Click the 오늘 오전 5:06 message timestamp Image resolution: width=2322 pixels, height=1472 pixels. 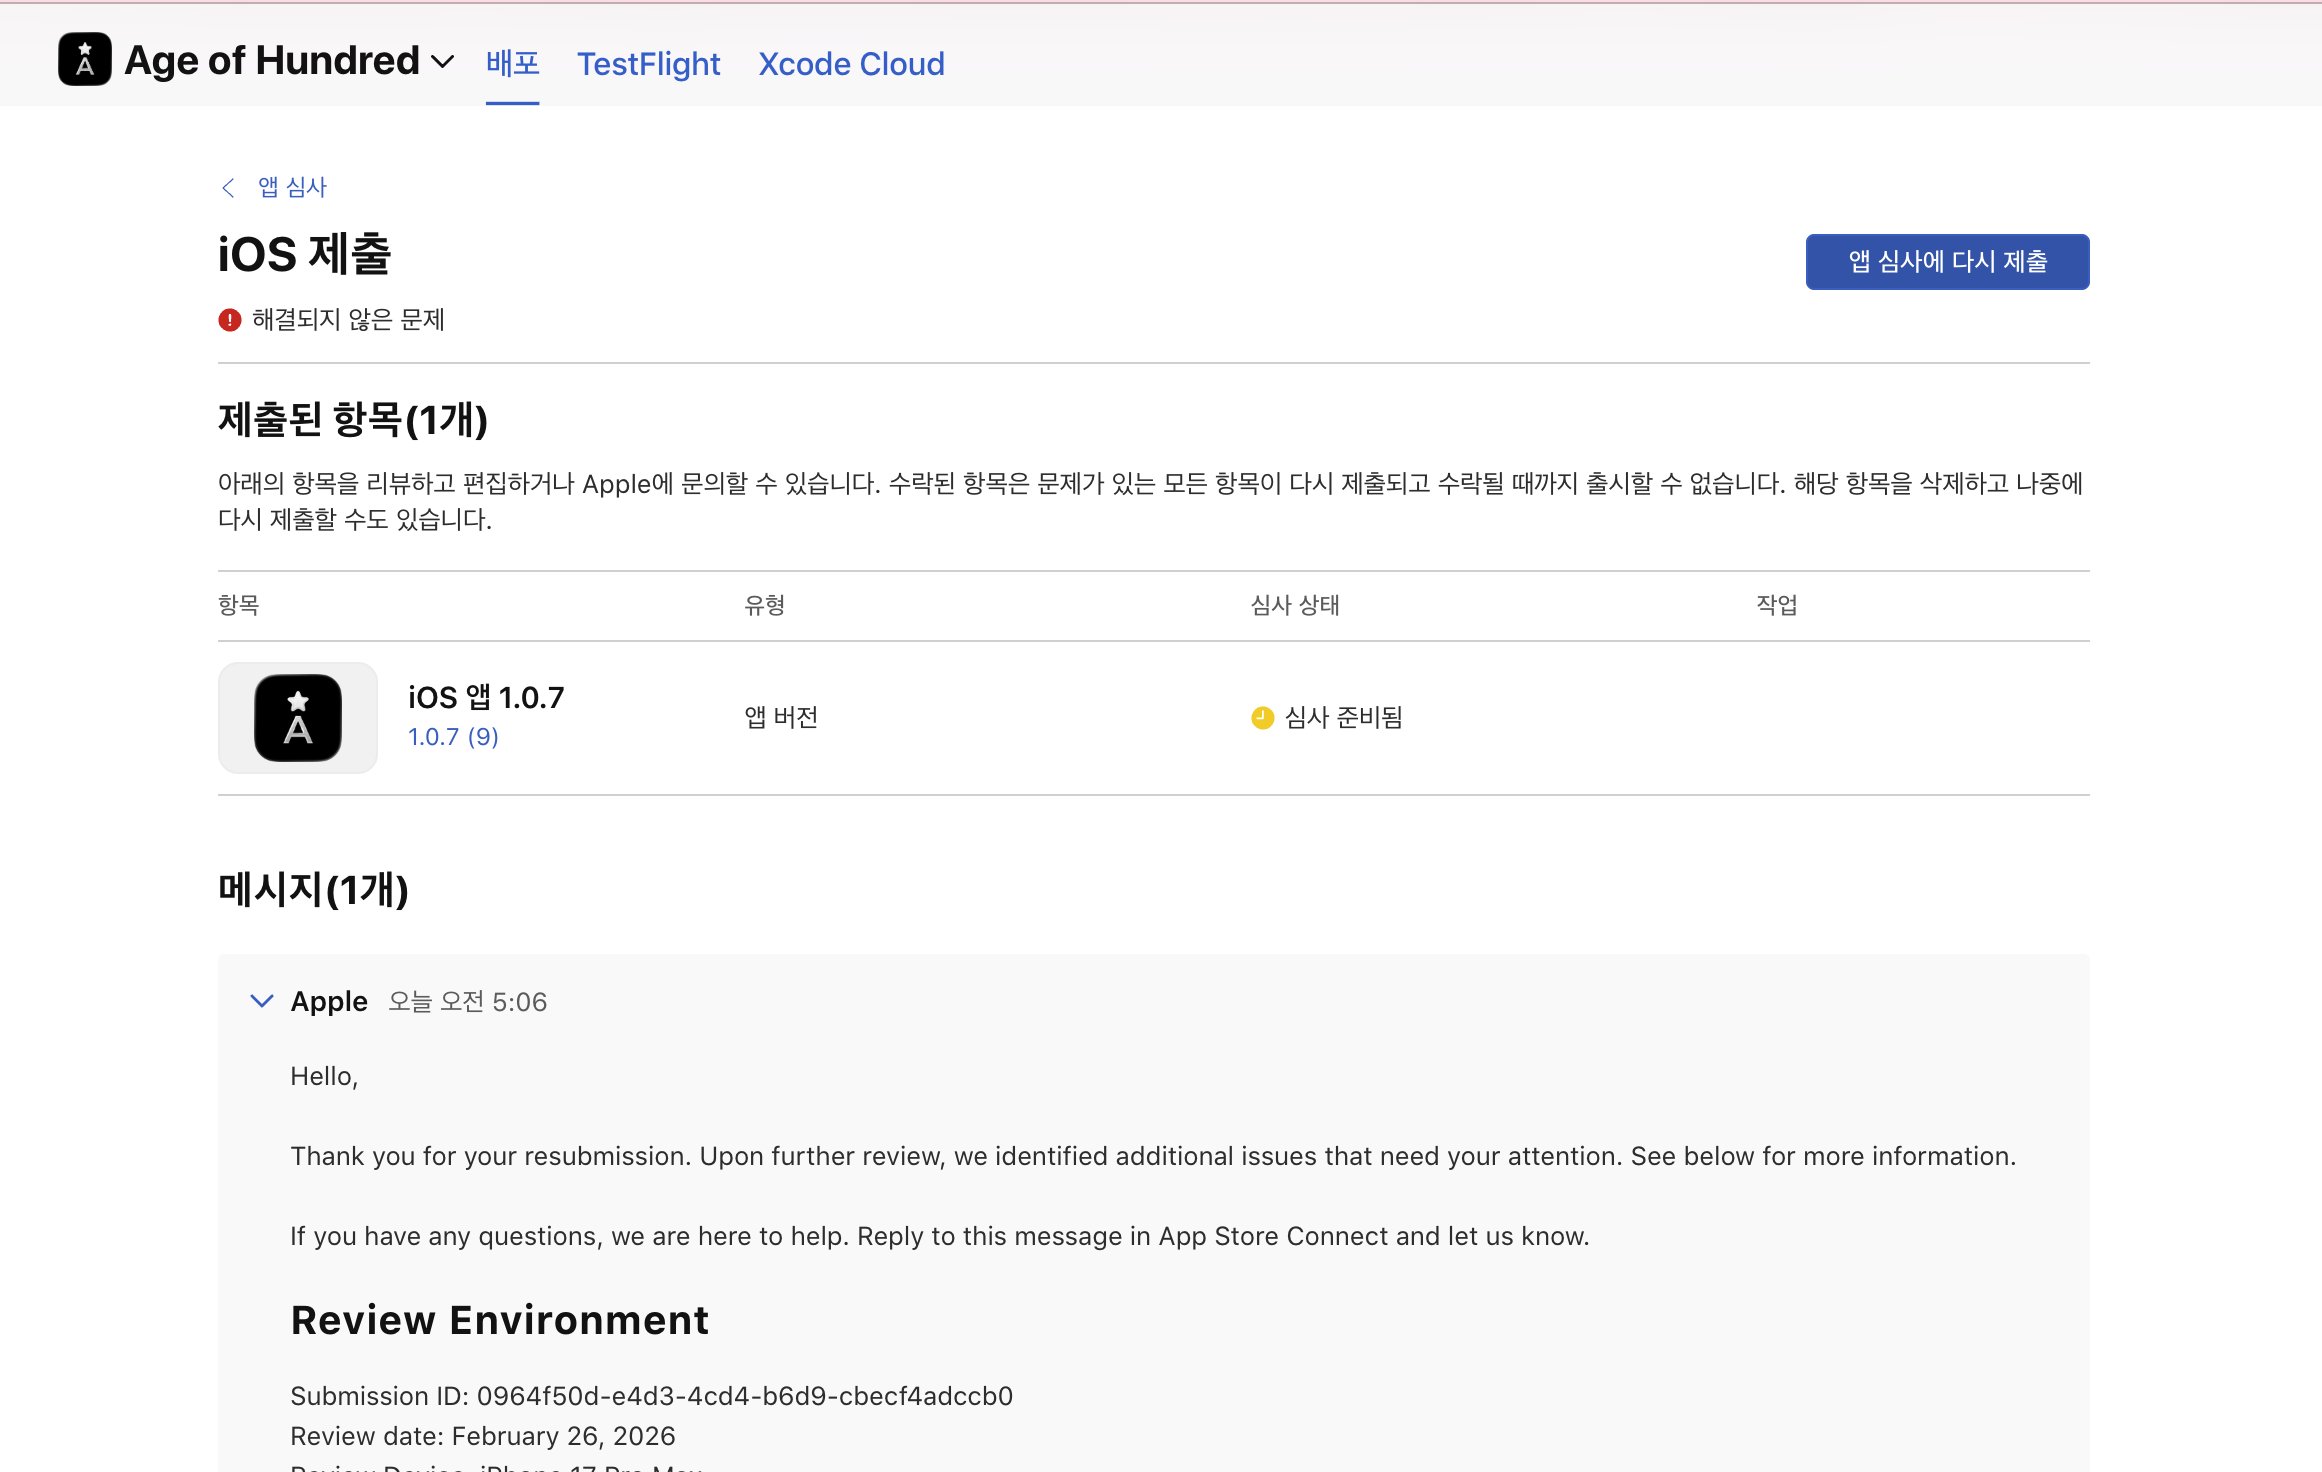[x=468, y=1002]
